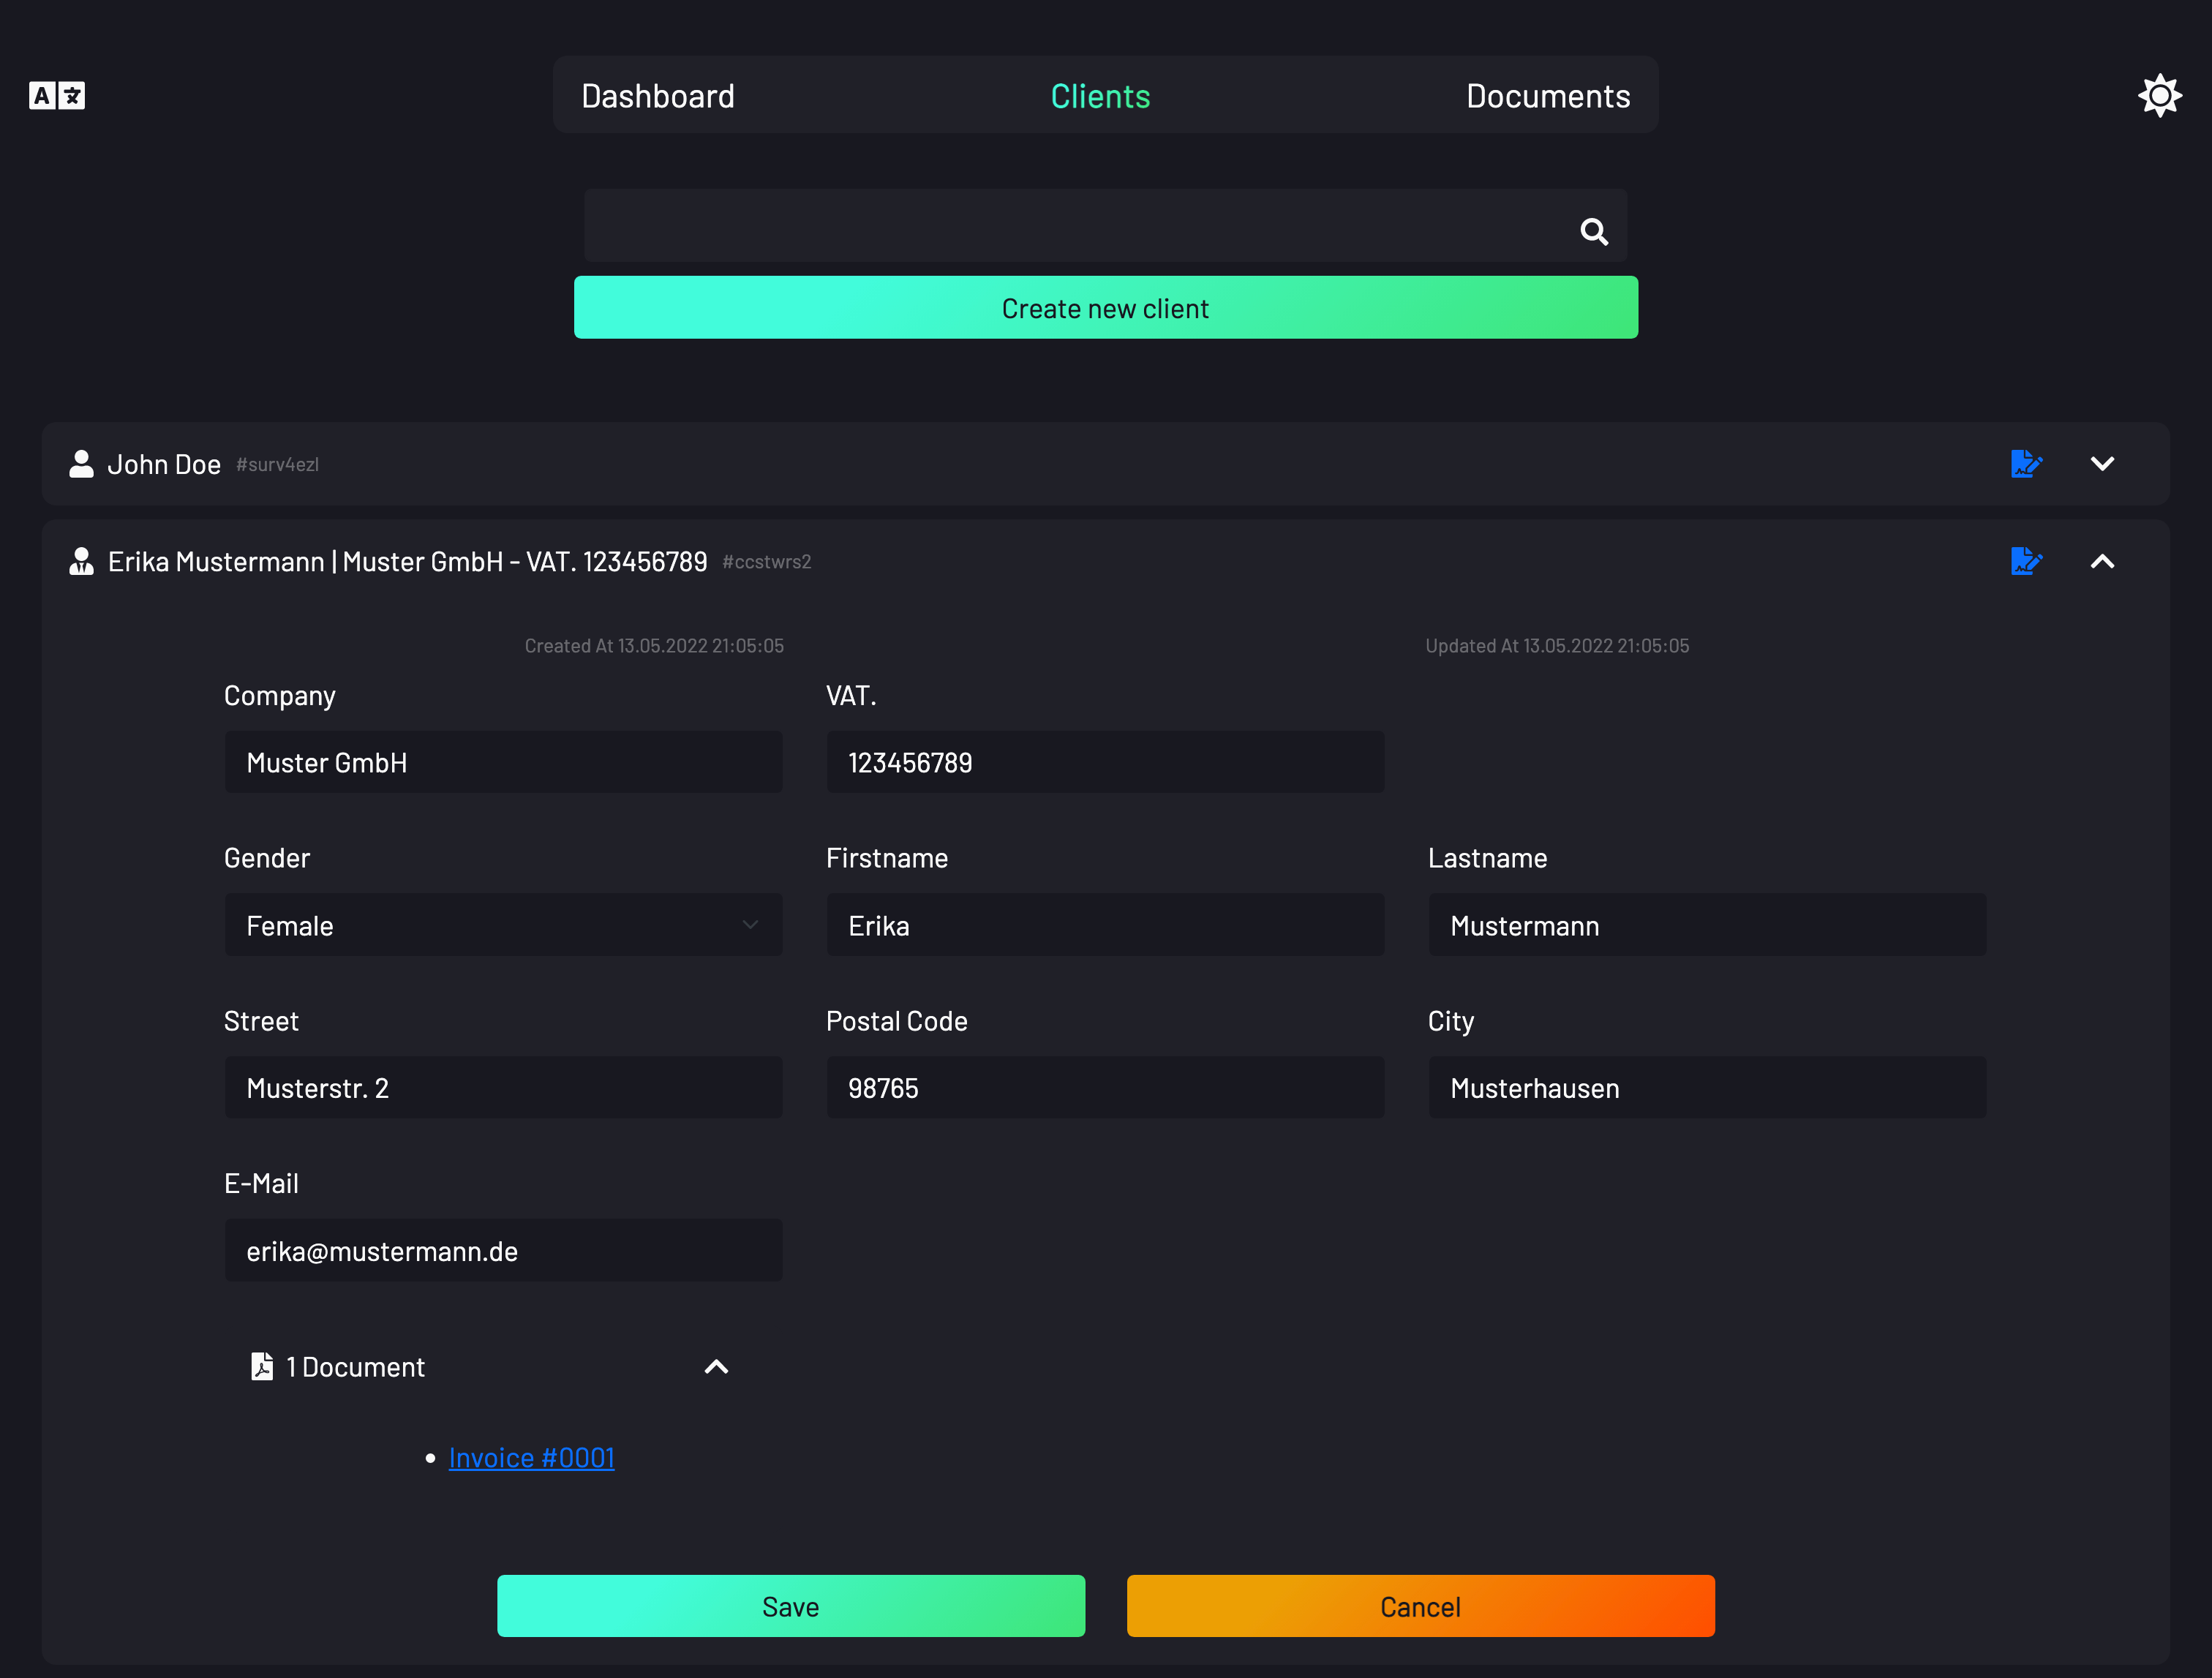Click Erika Mustermann's business person icon
The width and height of the screenshot is (2212, 1678).
point(81,561)
